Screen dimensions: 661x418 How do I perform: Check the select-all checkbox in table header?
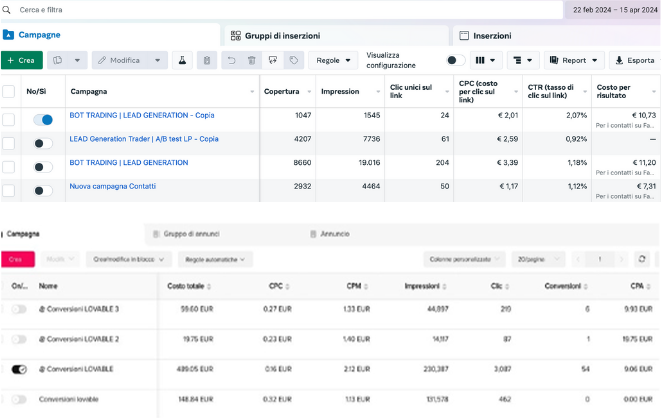tap(9, 92)
